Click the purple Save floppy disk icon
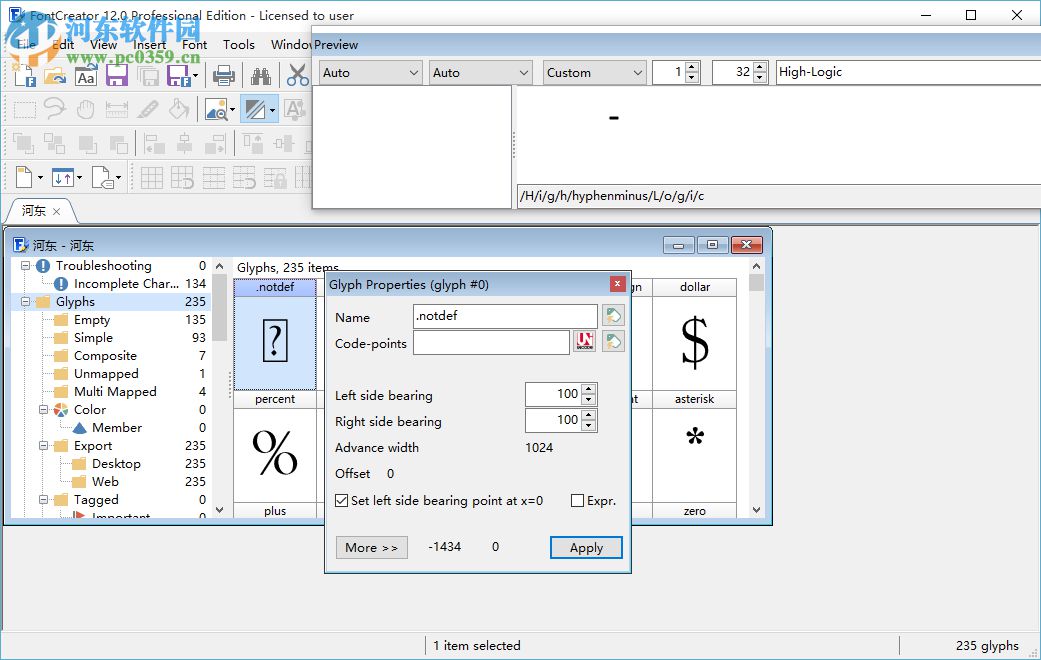1041x660 pixels. tap(117, 75)
